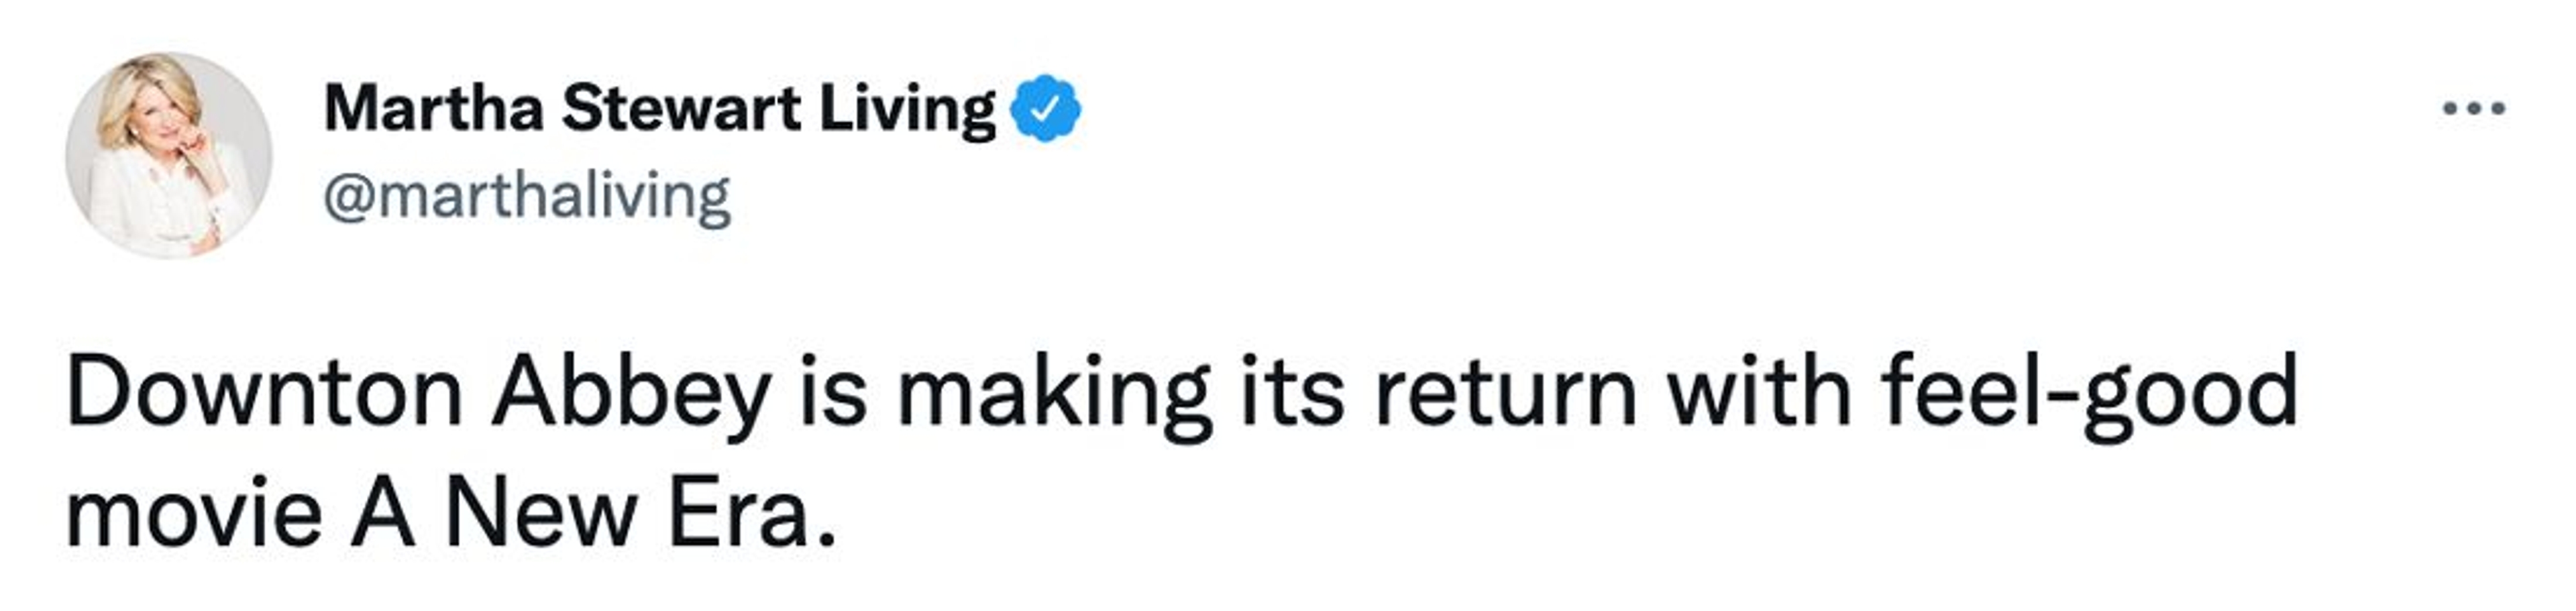Click the letter "A" before "New Era"
Screen dimensions: 2576x611
(x=382, y=515)
